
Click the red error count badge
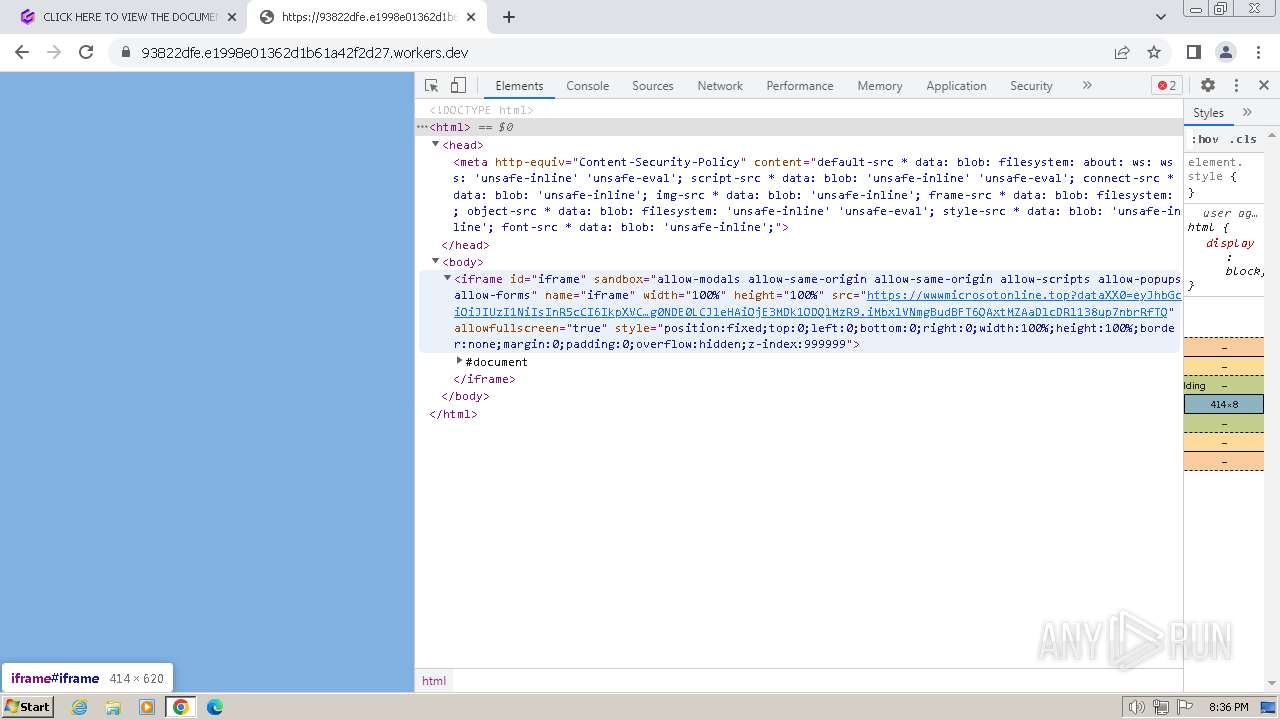tap(1167, 86)
